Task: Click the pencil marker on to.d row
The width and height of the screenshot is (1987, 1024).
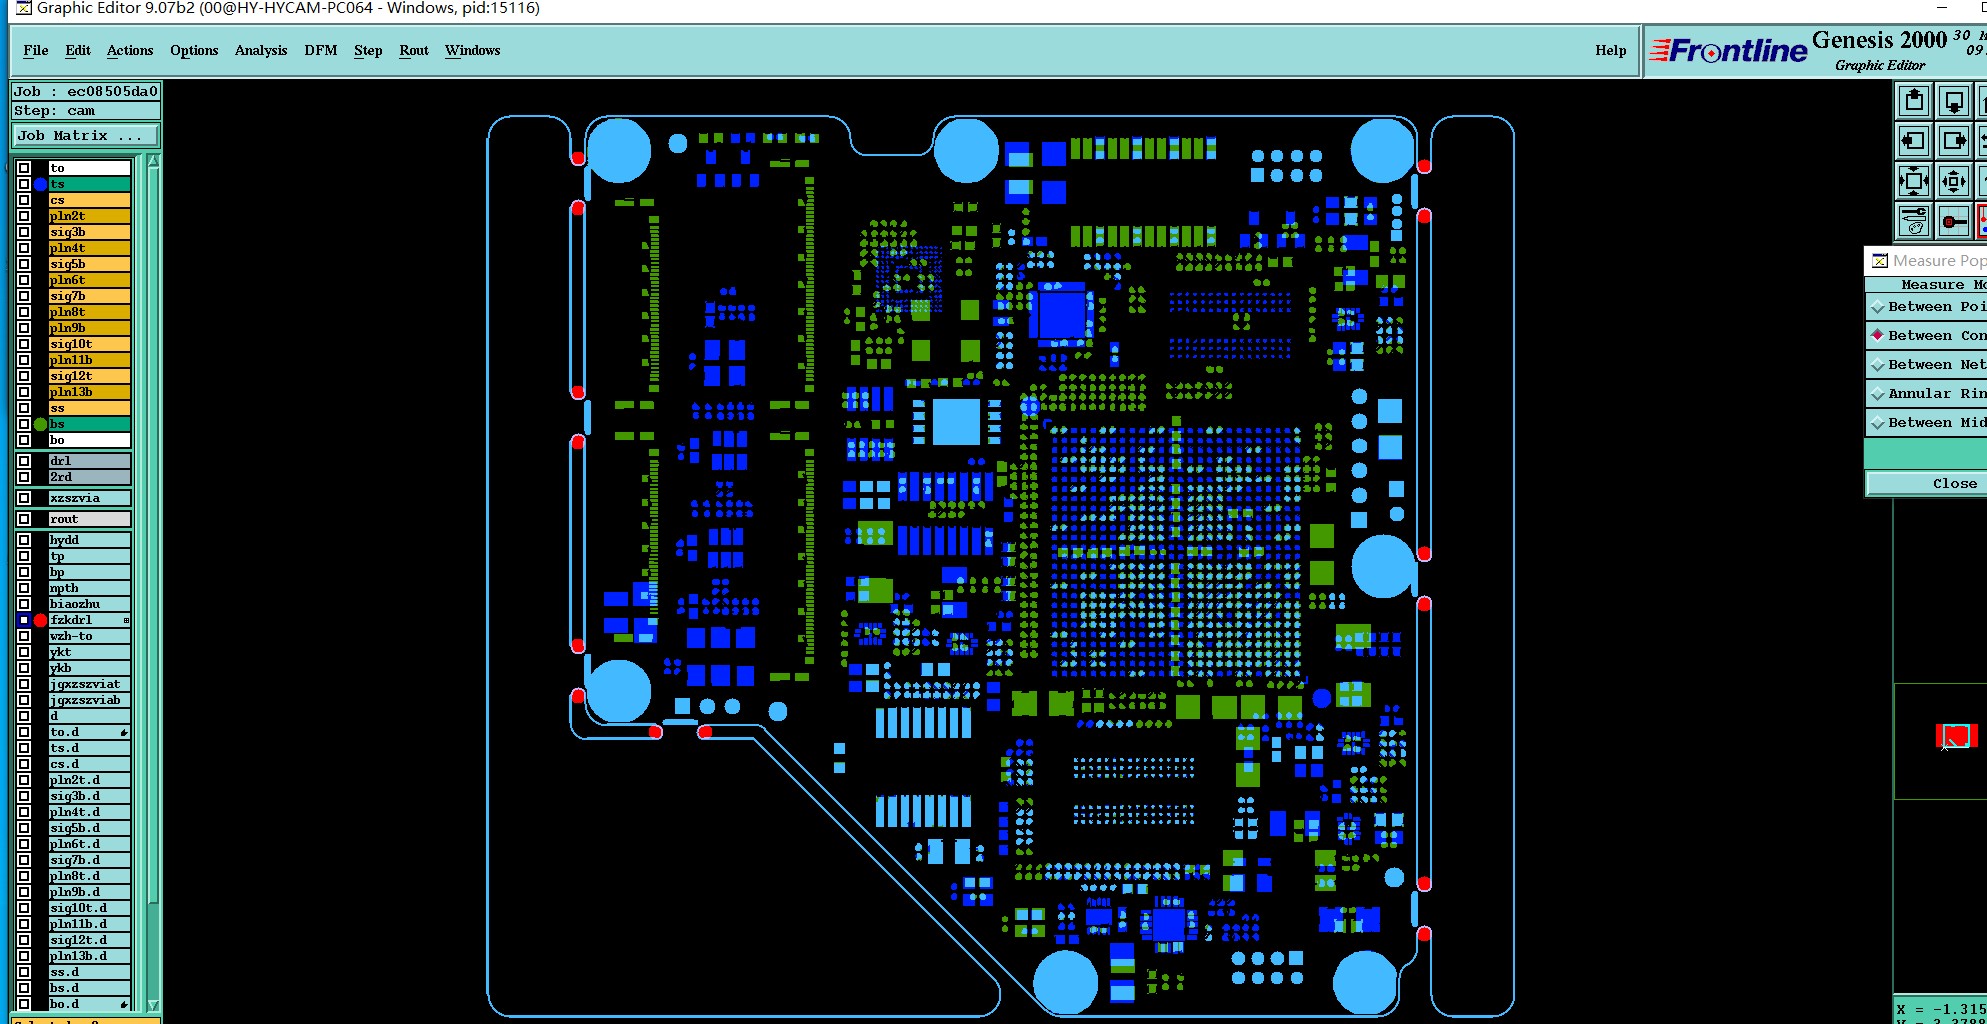Action: coord(124,732)
